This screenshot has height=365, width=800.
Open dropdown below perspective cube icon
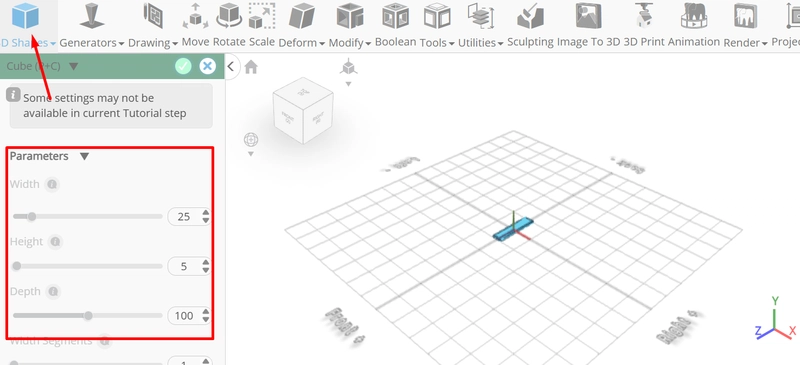[x=348, y=84]
